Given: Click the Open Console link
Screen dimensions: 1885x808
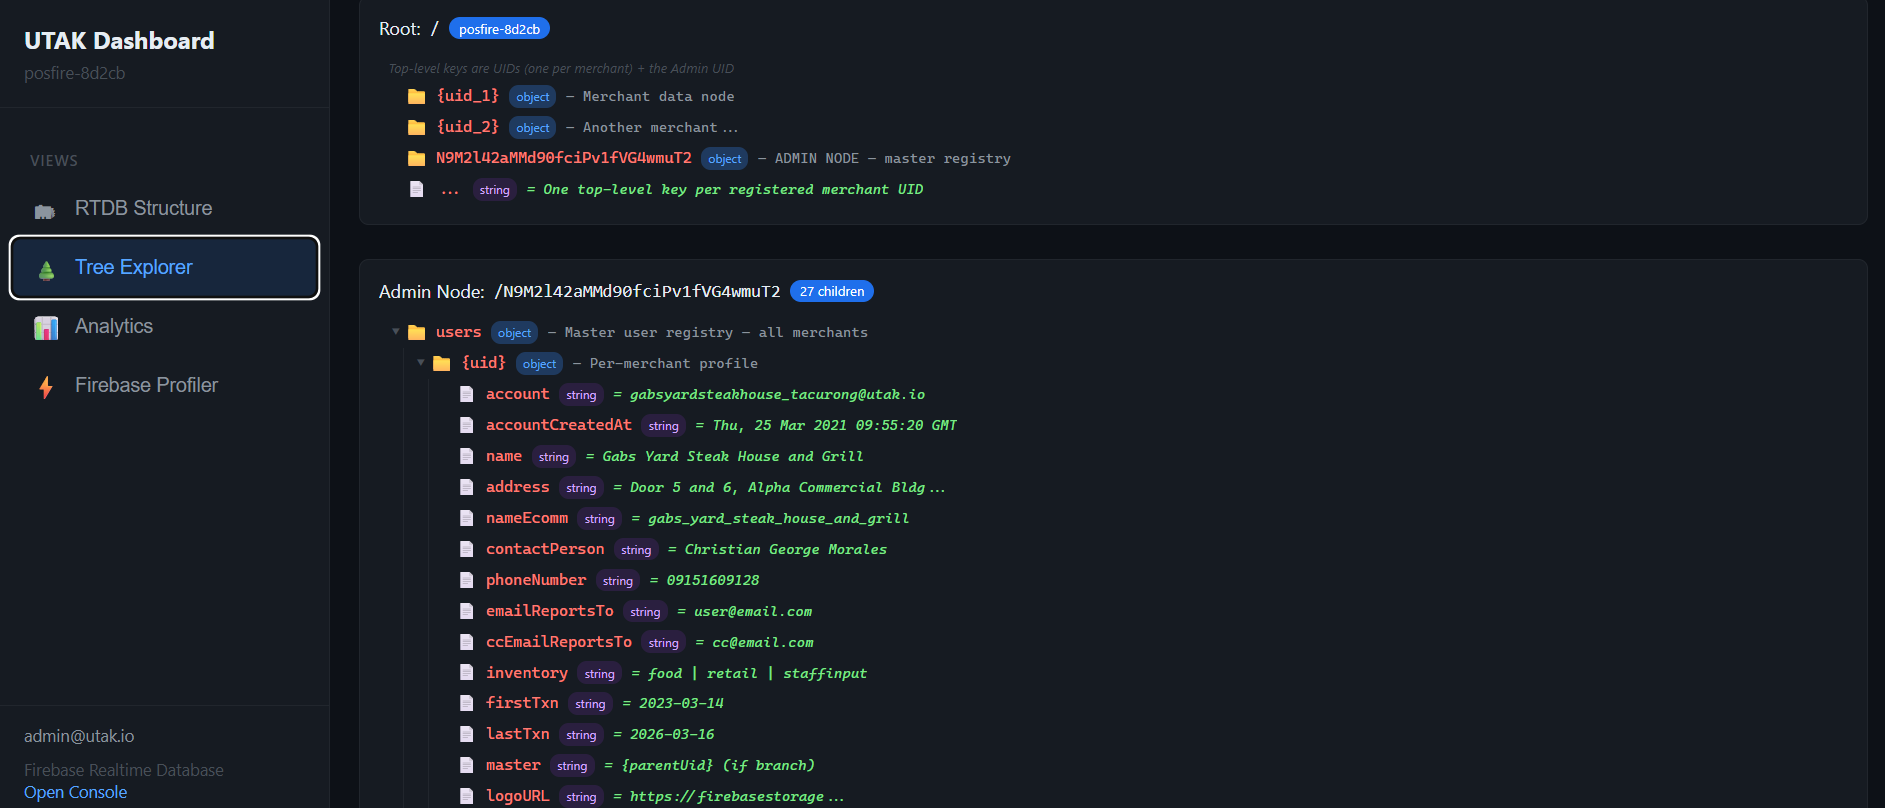Looking at the screenshot, I should coord(76,792).
